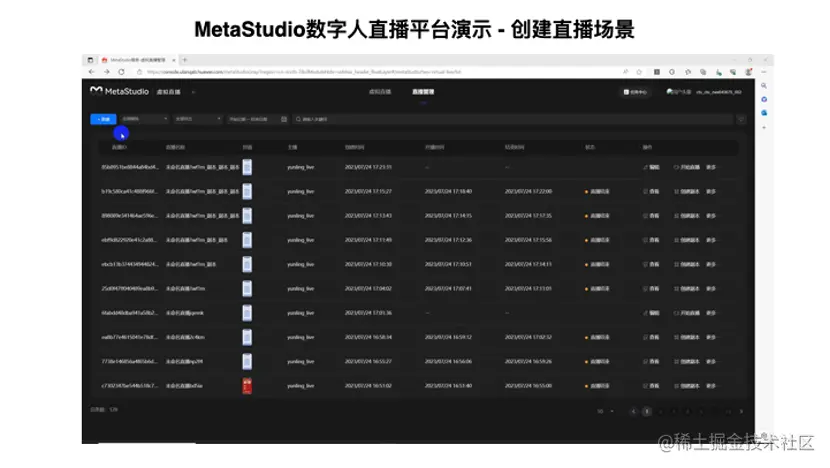Add page to favorites with star icon
Viewport: 830px width, 468px height.
pos(639,72)
